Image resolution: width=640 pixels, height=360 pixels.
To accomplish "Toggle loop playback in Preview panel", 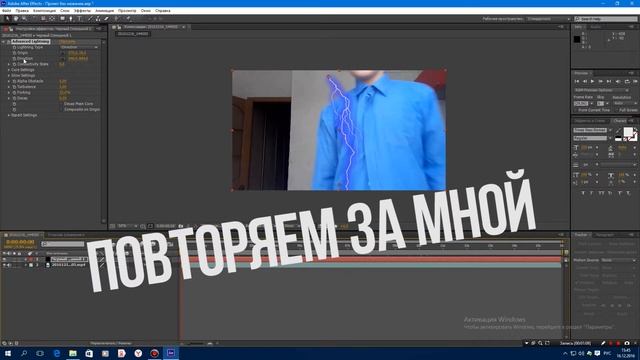I will pyautogui.click(x=627, y=82).
